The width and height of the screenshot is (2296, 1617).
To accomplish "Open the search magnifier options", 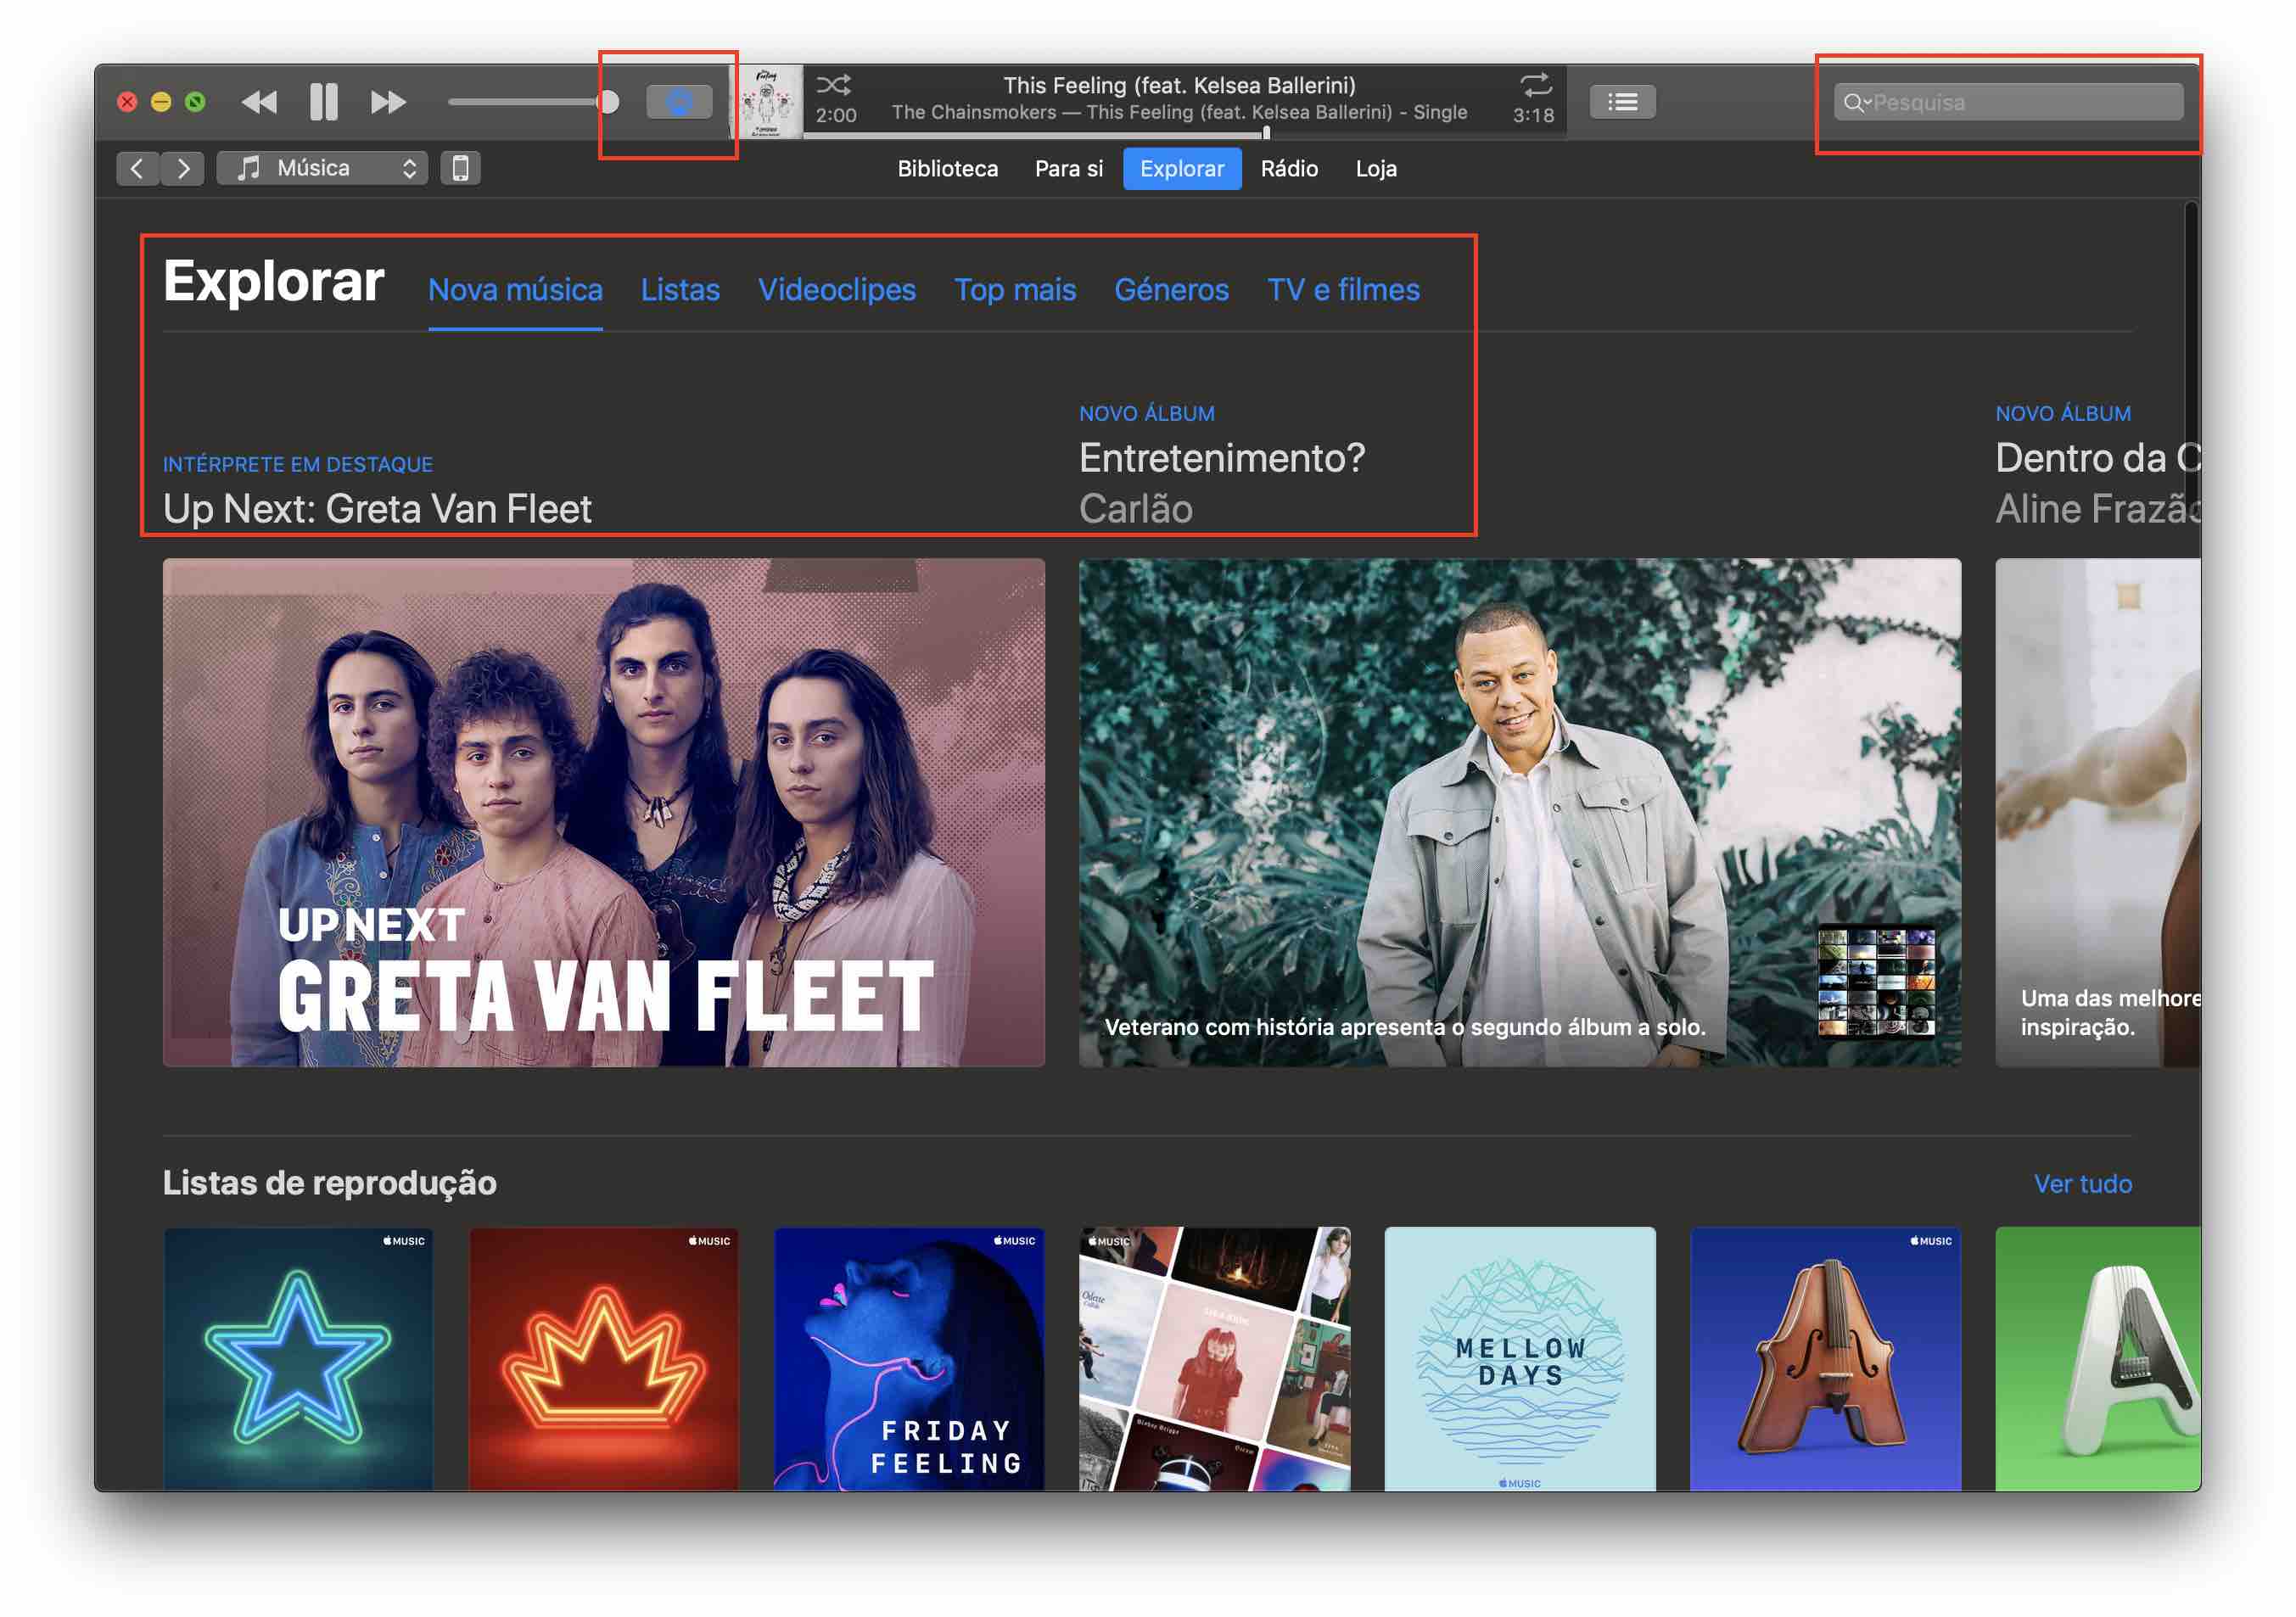I will pyautogui.click(x=1856, y=103).
